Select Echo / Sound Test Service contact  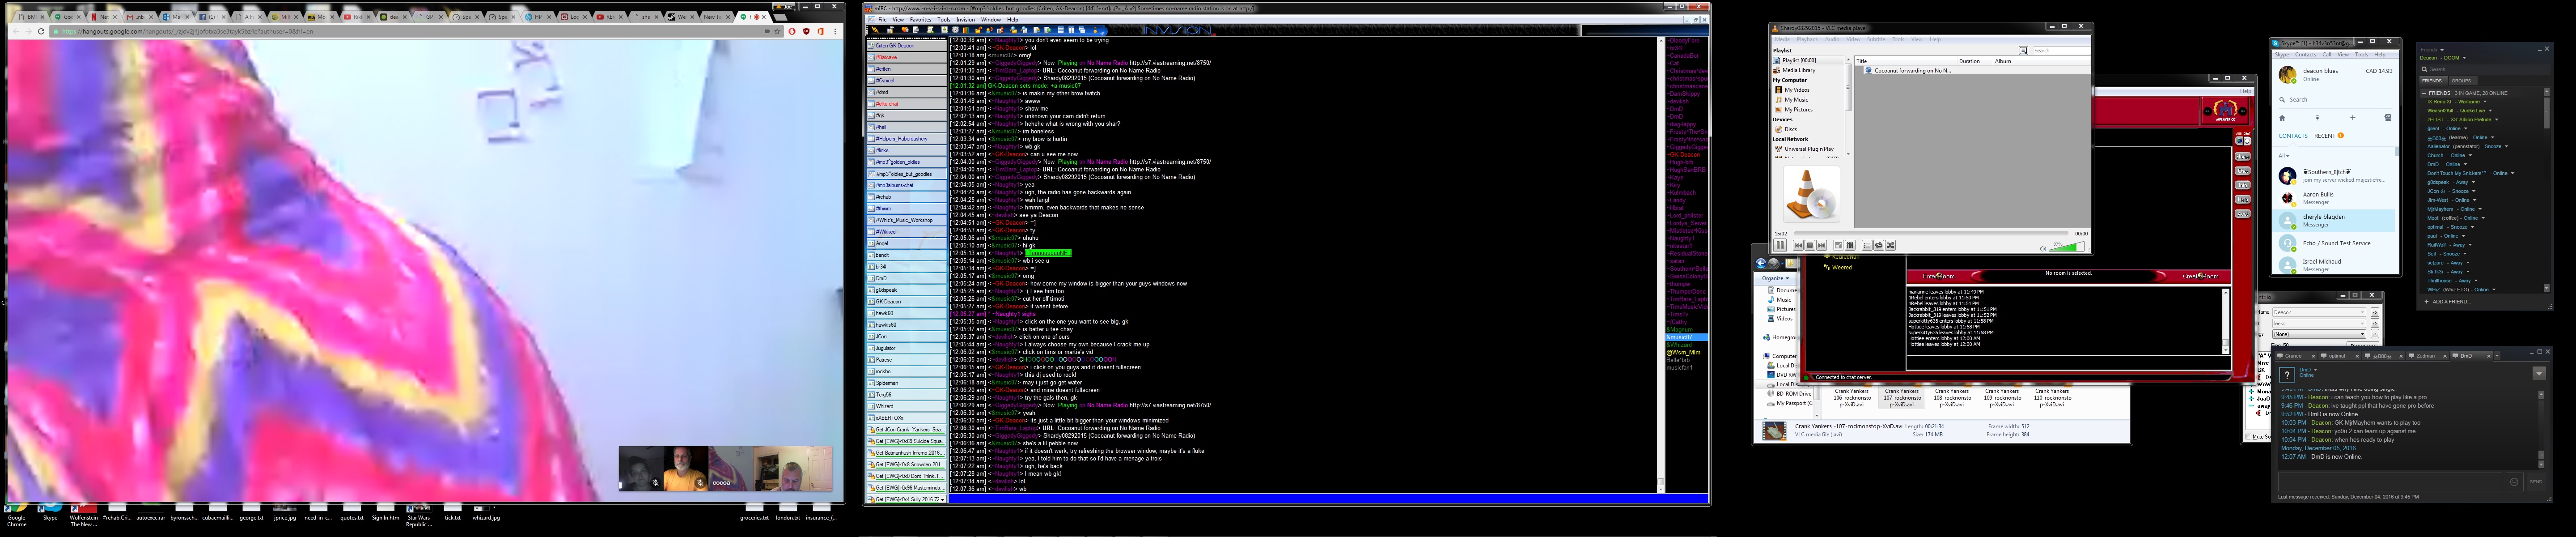tap(2334, 243)
